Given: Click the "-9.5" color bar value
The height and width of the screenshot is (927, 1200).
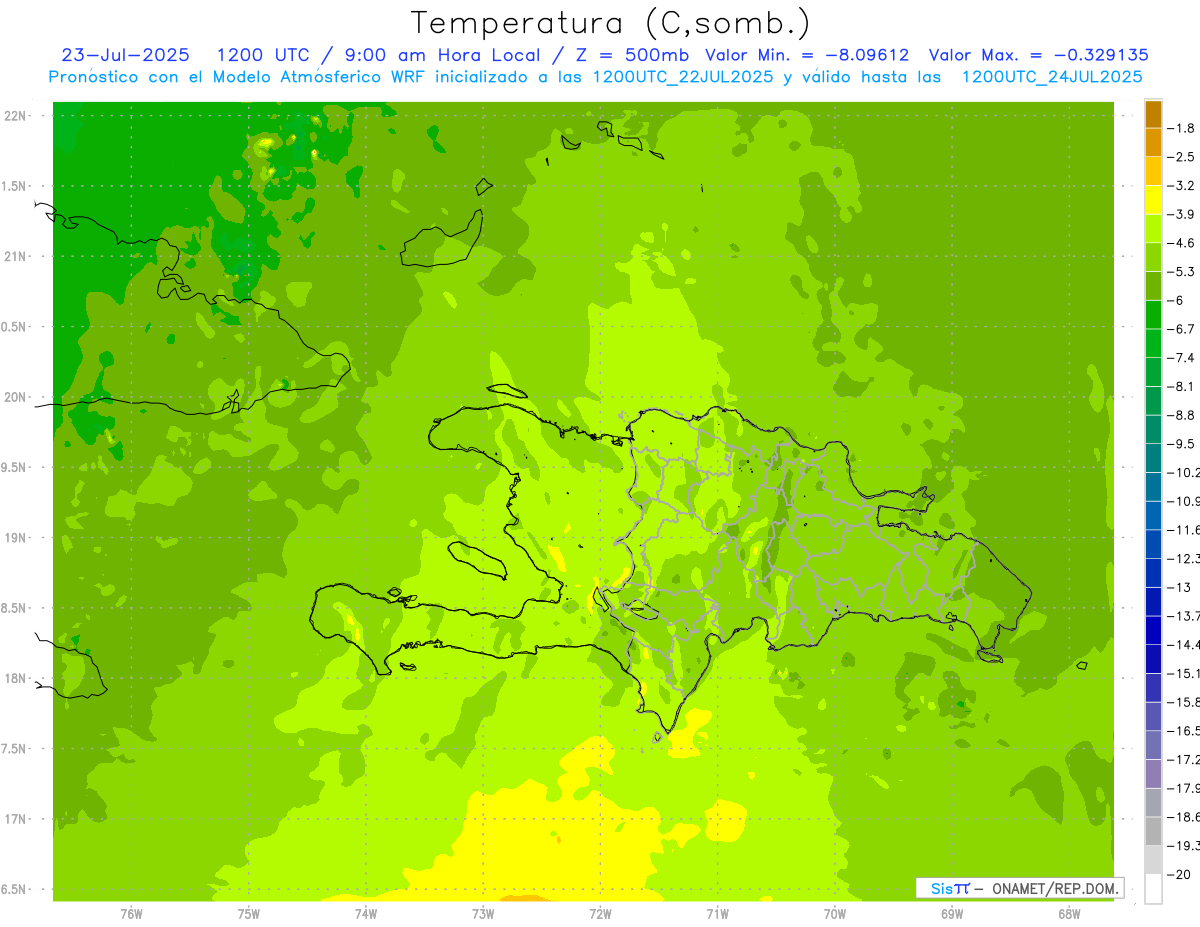Looking at the screenshot, I should 1182,444.
